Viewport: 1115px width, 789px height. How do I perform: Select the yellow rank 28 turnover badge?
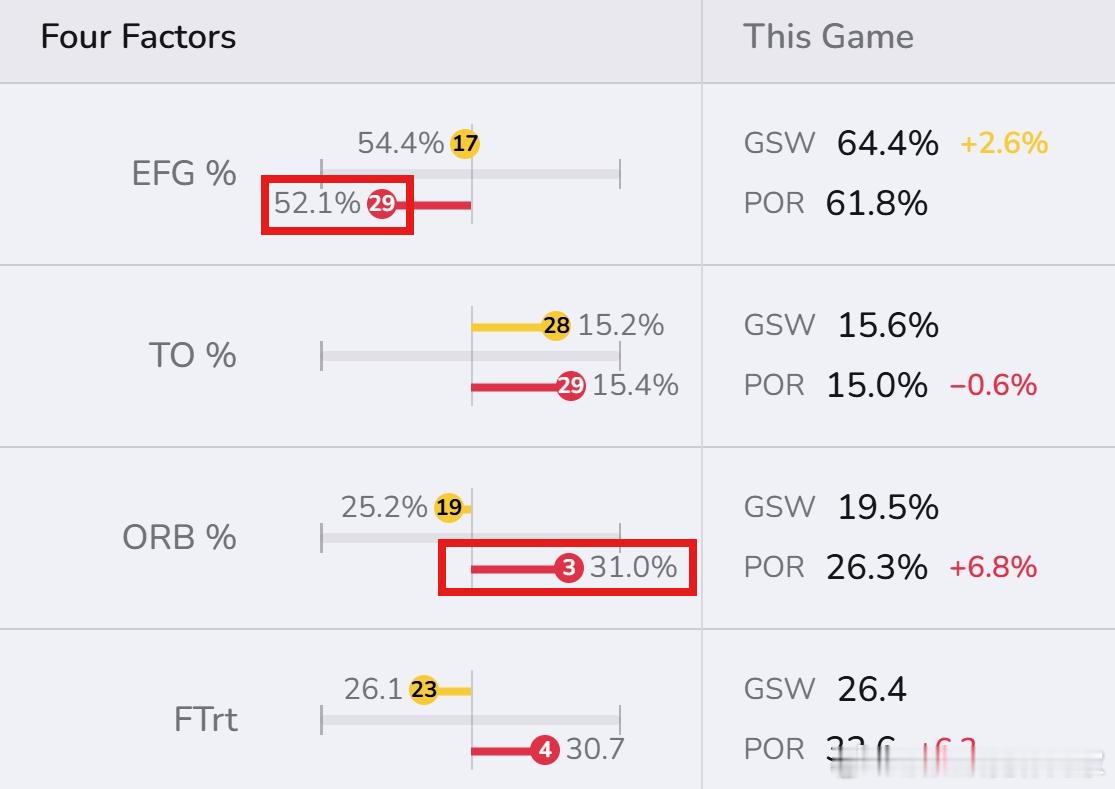(556, 326)
